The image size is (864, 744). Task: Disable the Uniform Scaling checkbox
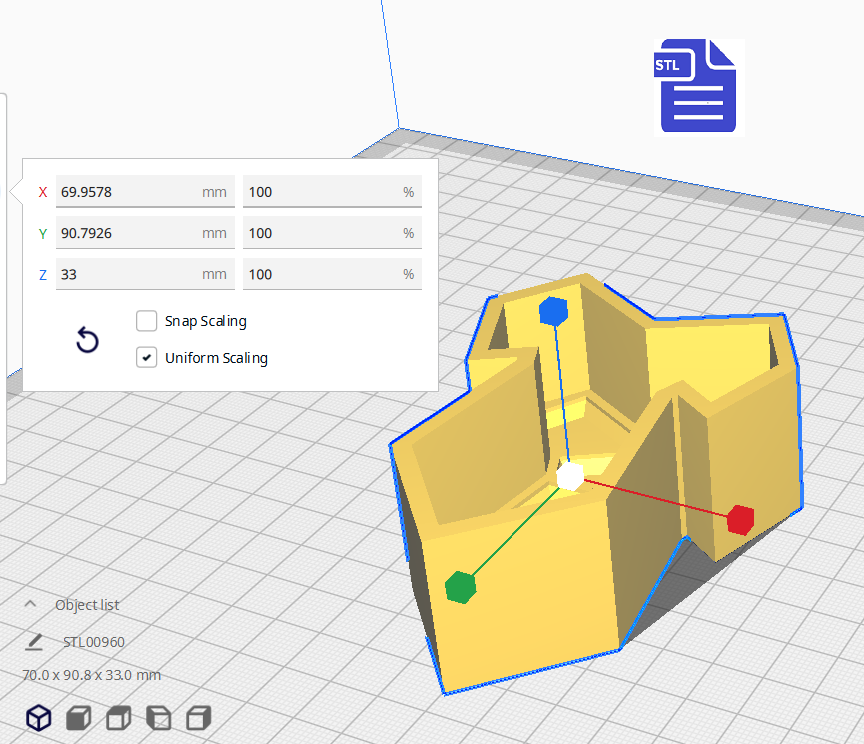coord(147,357)
